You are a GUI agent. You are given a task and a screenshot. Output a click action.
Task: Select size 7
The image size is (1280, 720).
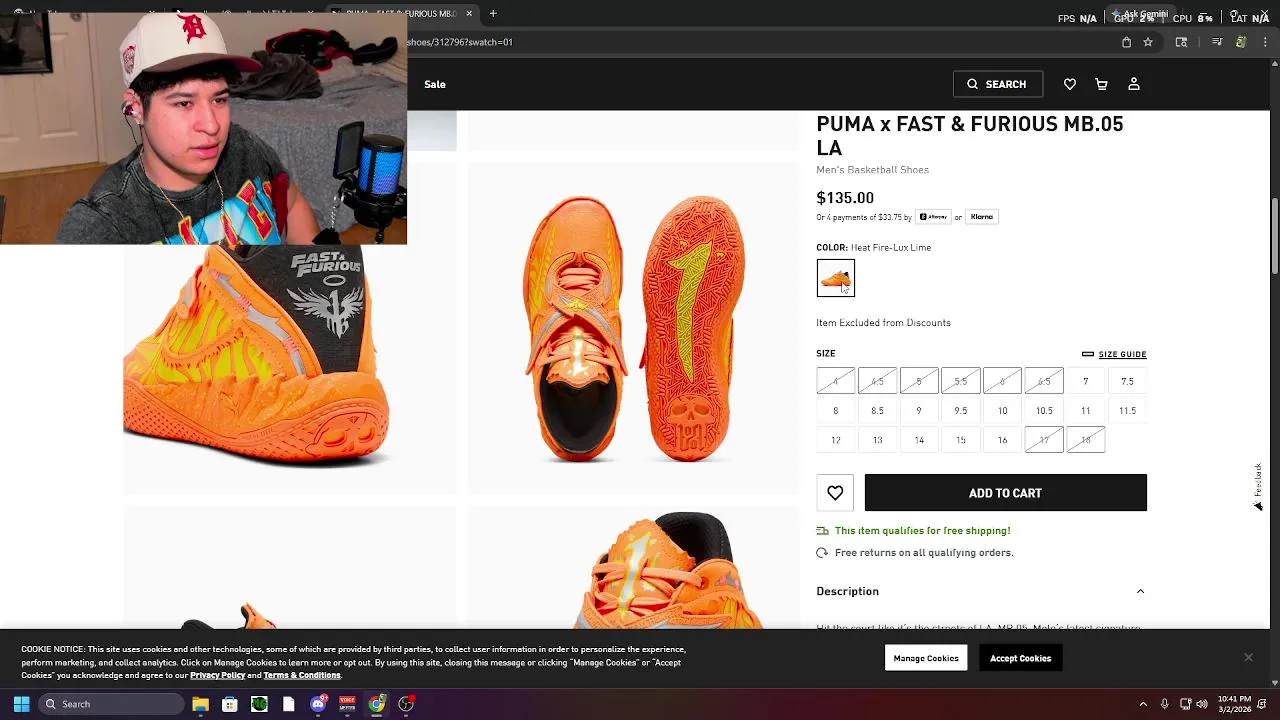(x=1085, y=381)
